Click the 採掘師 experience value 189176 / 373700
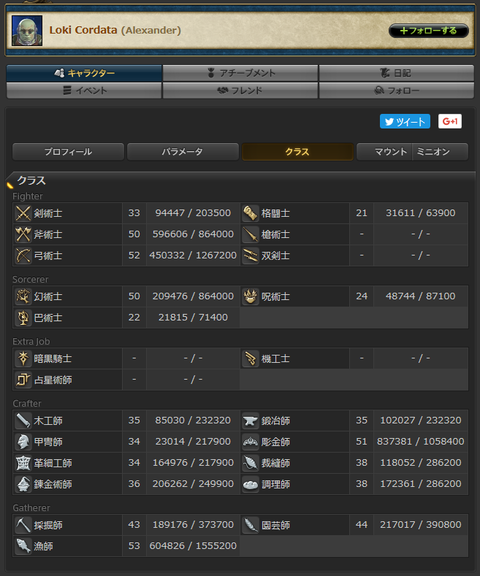This screenshot has width=480, height=576. (193, 525)
